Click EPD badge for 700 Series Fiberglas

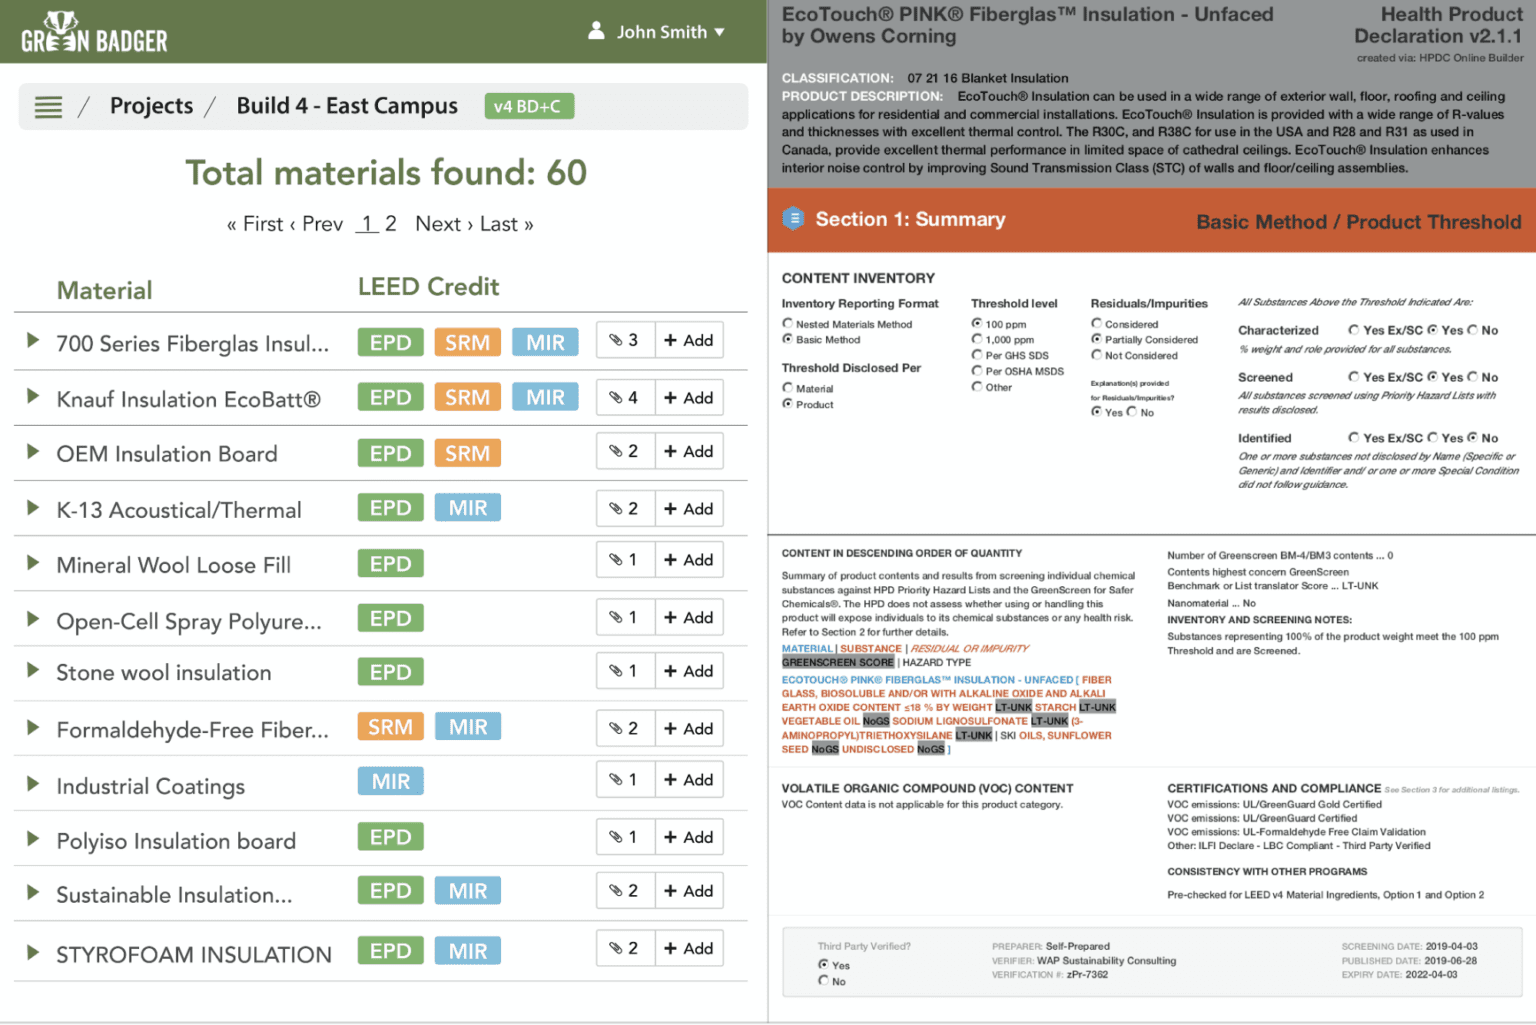pyautogui.click(x=391, y=342)
